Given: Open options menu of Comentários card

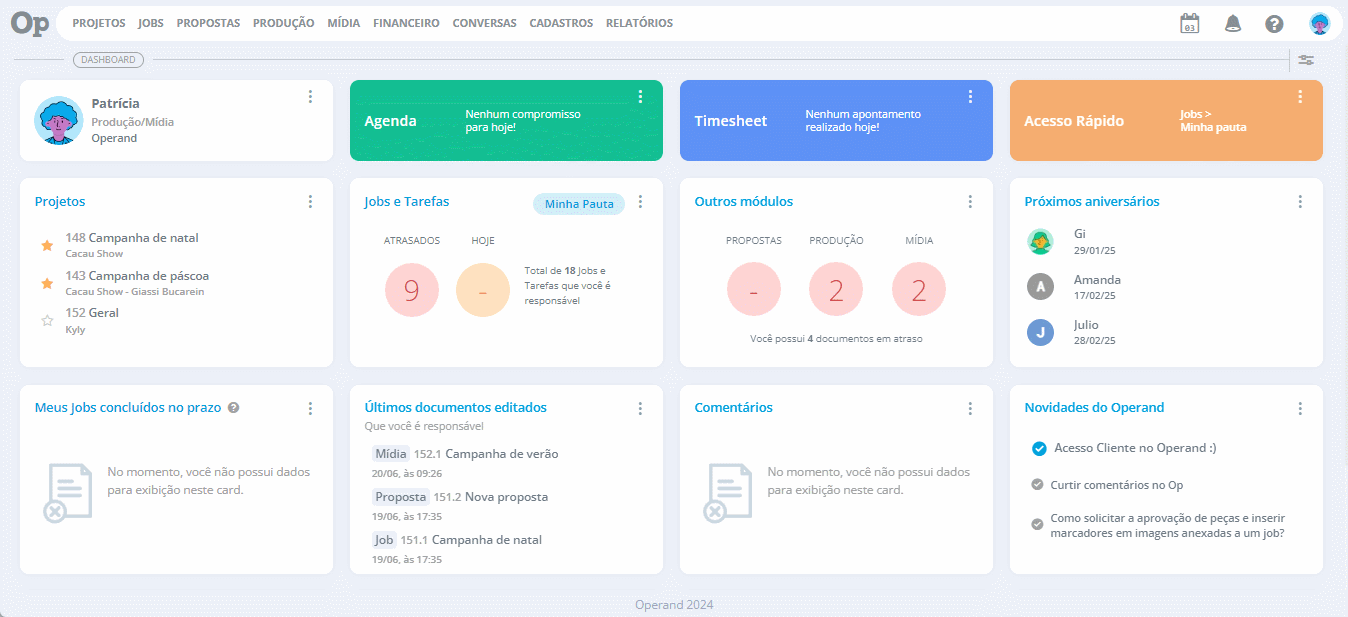Looking at the screenshot, I should [970, 409].
